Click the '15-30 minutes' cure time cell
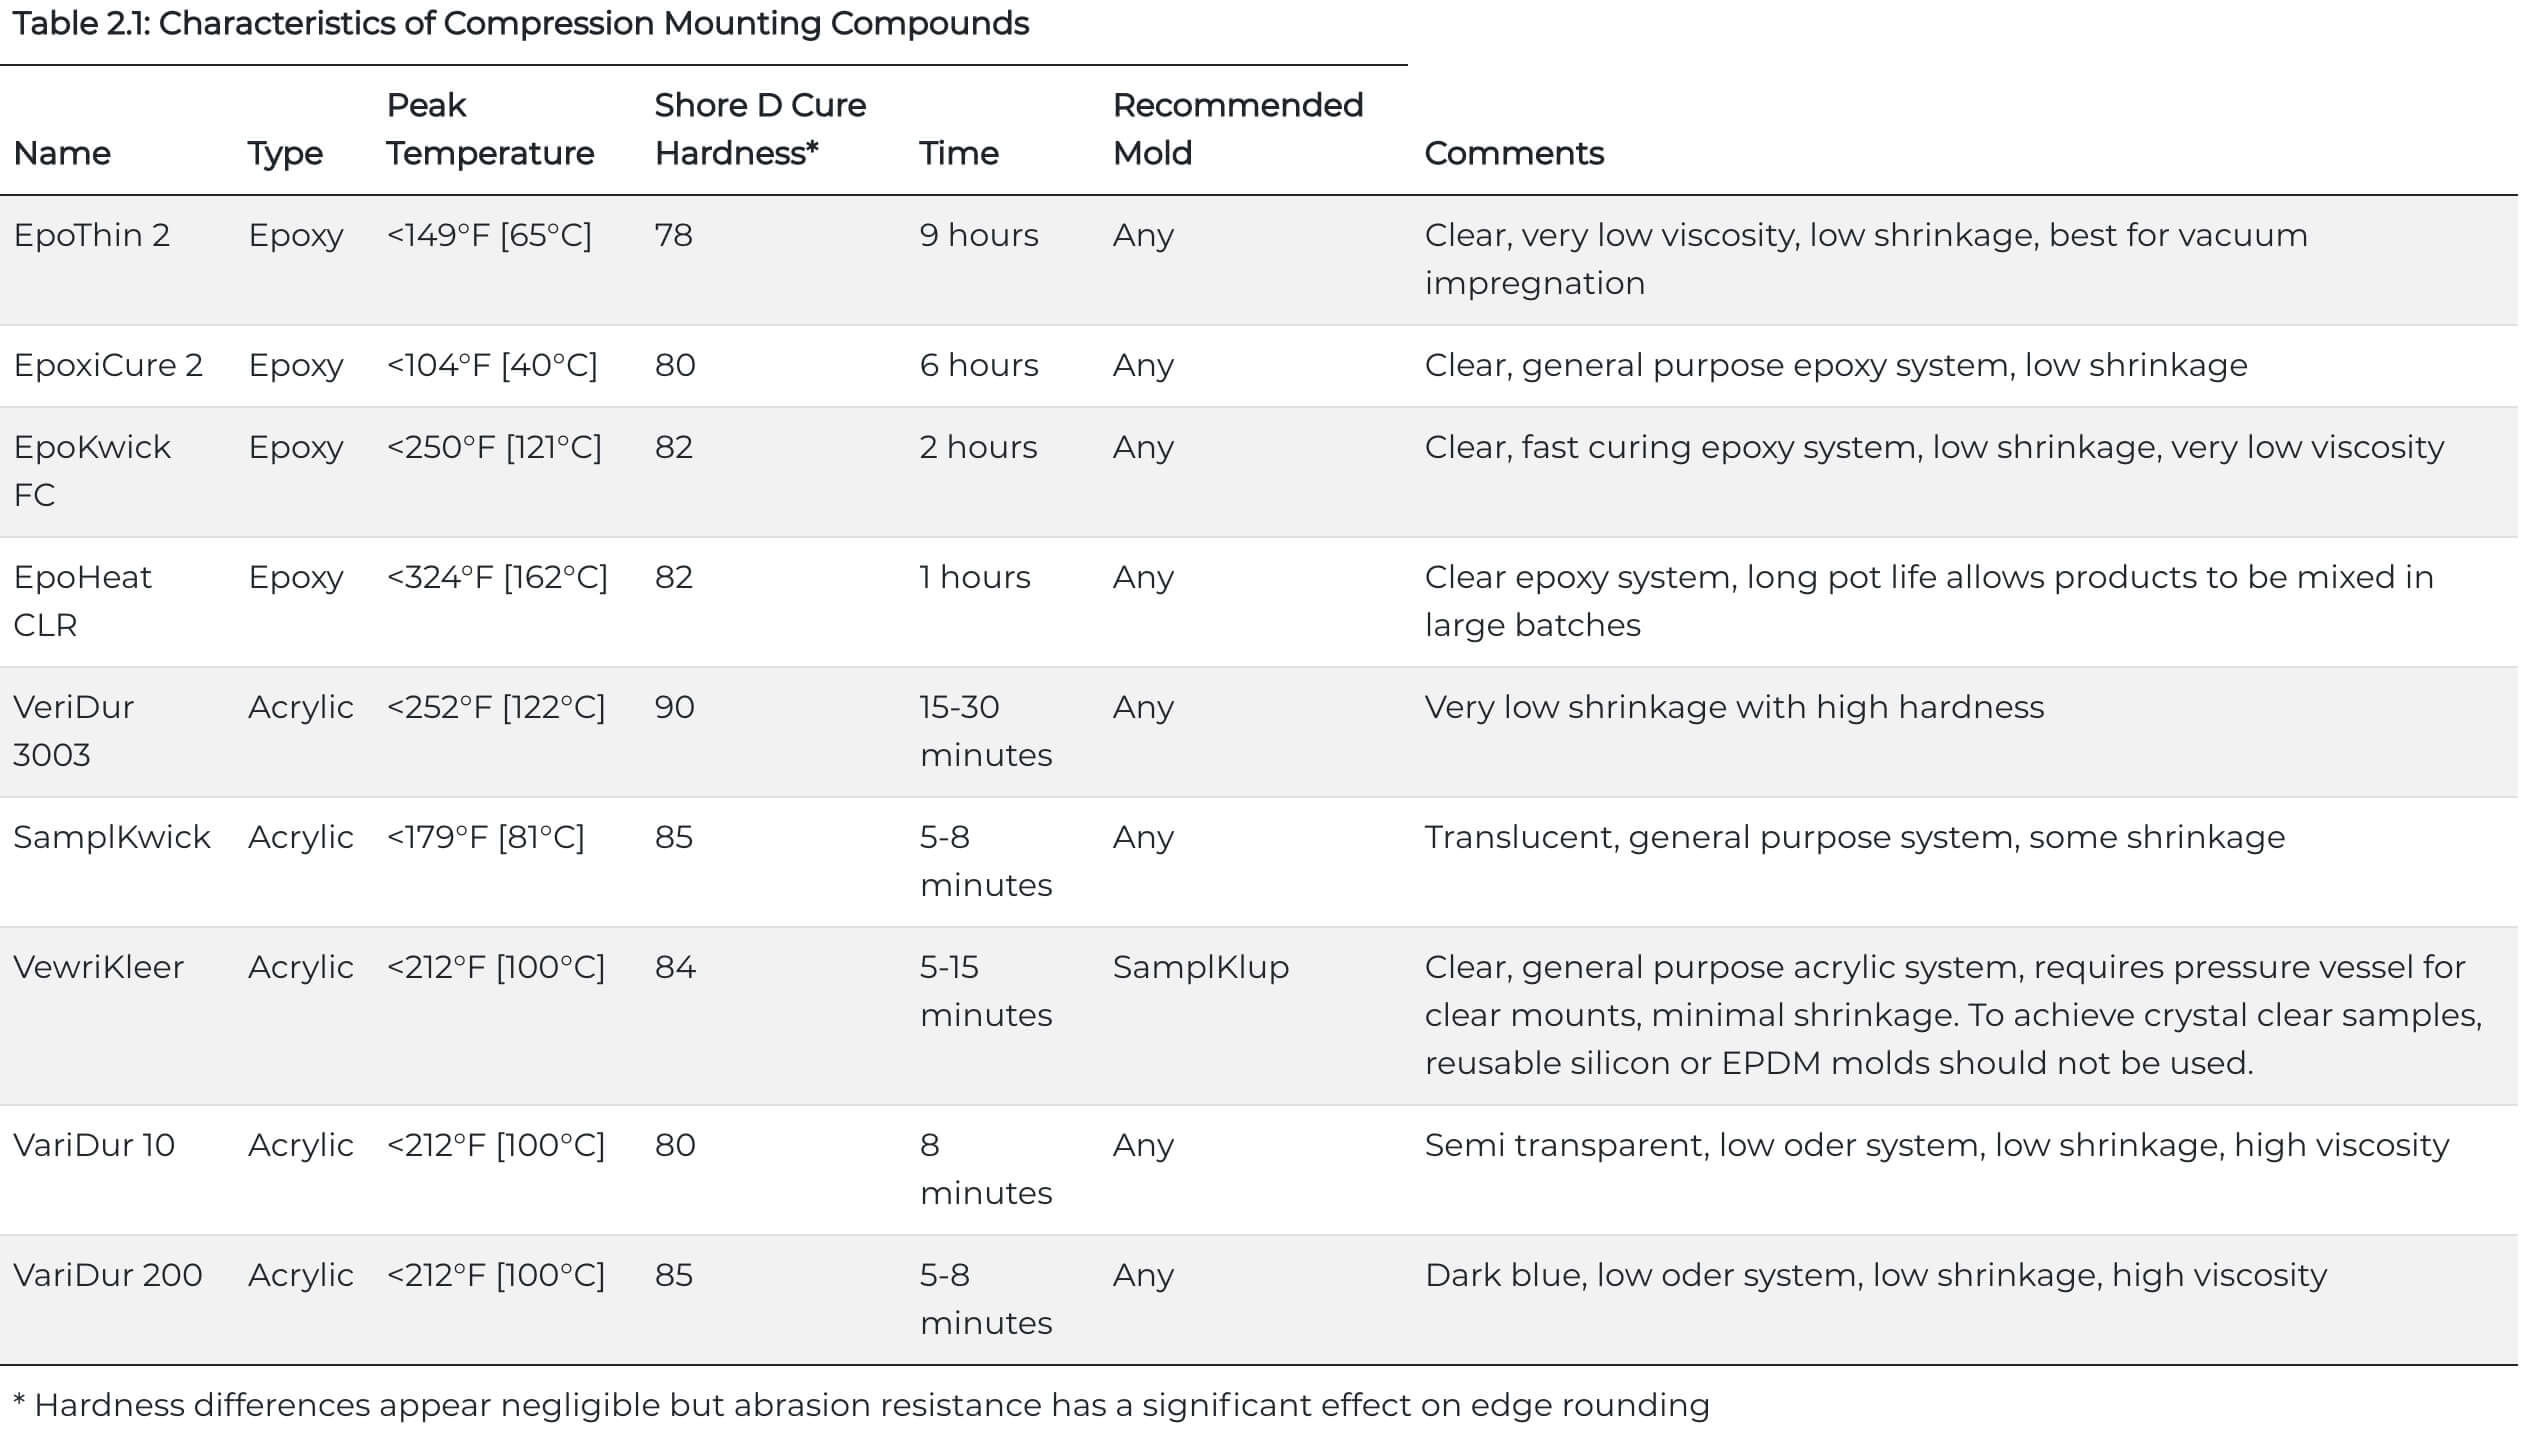This screenshot has width=2524, height=1430. pos(985,731)
